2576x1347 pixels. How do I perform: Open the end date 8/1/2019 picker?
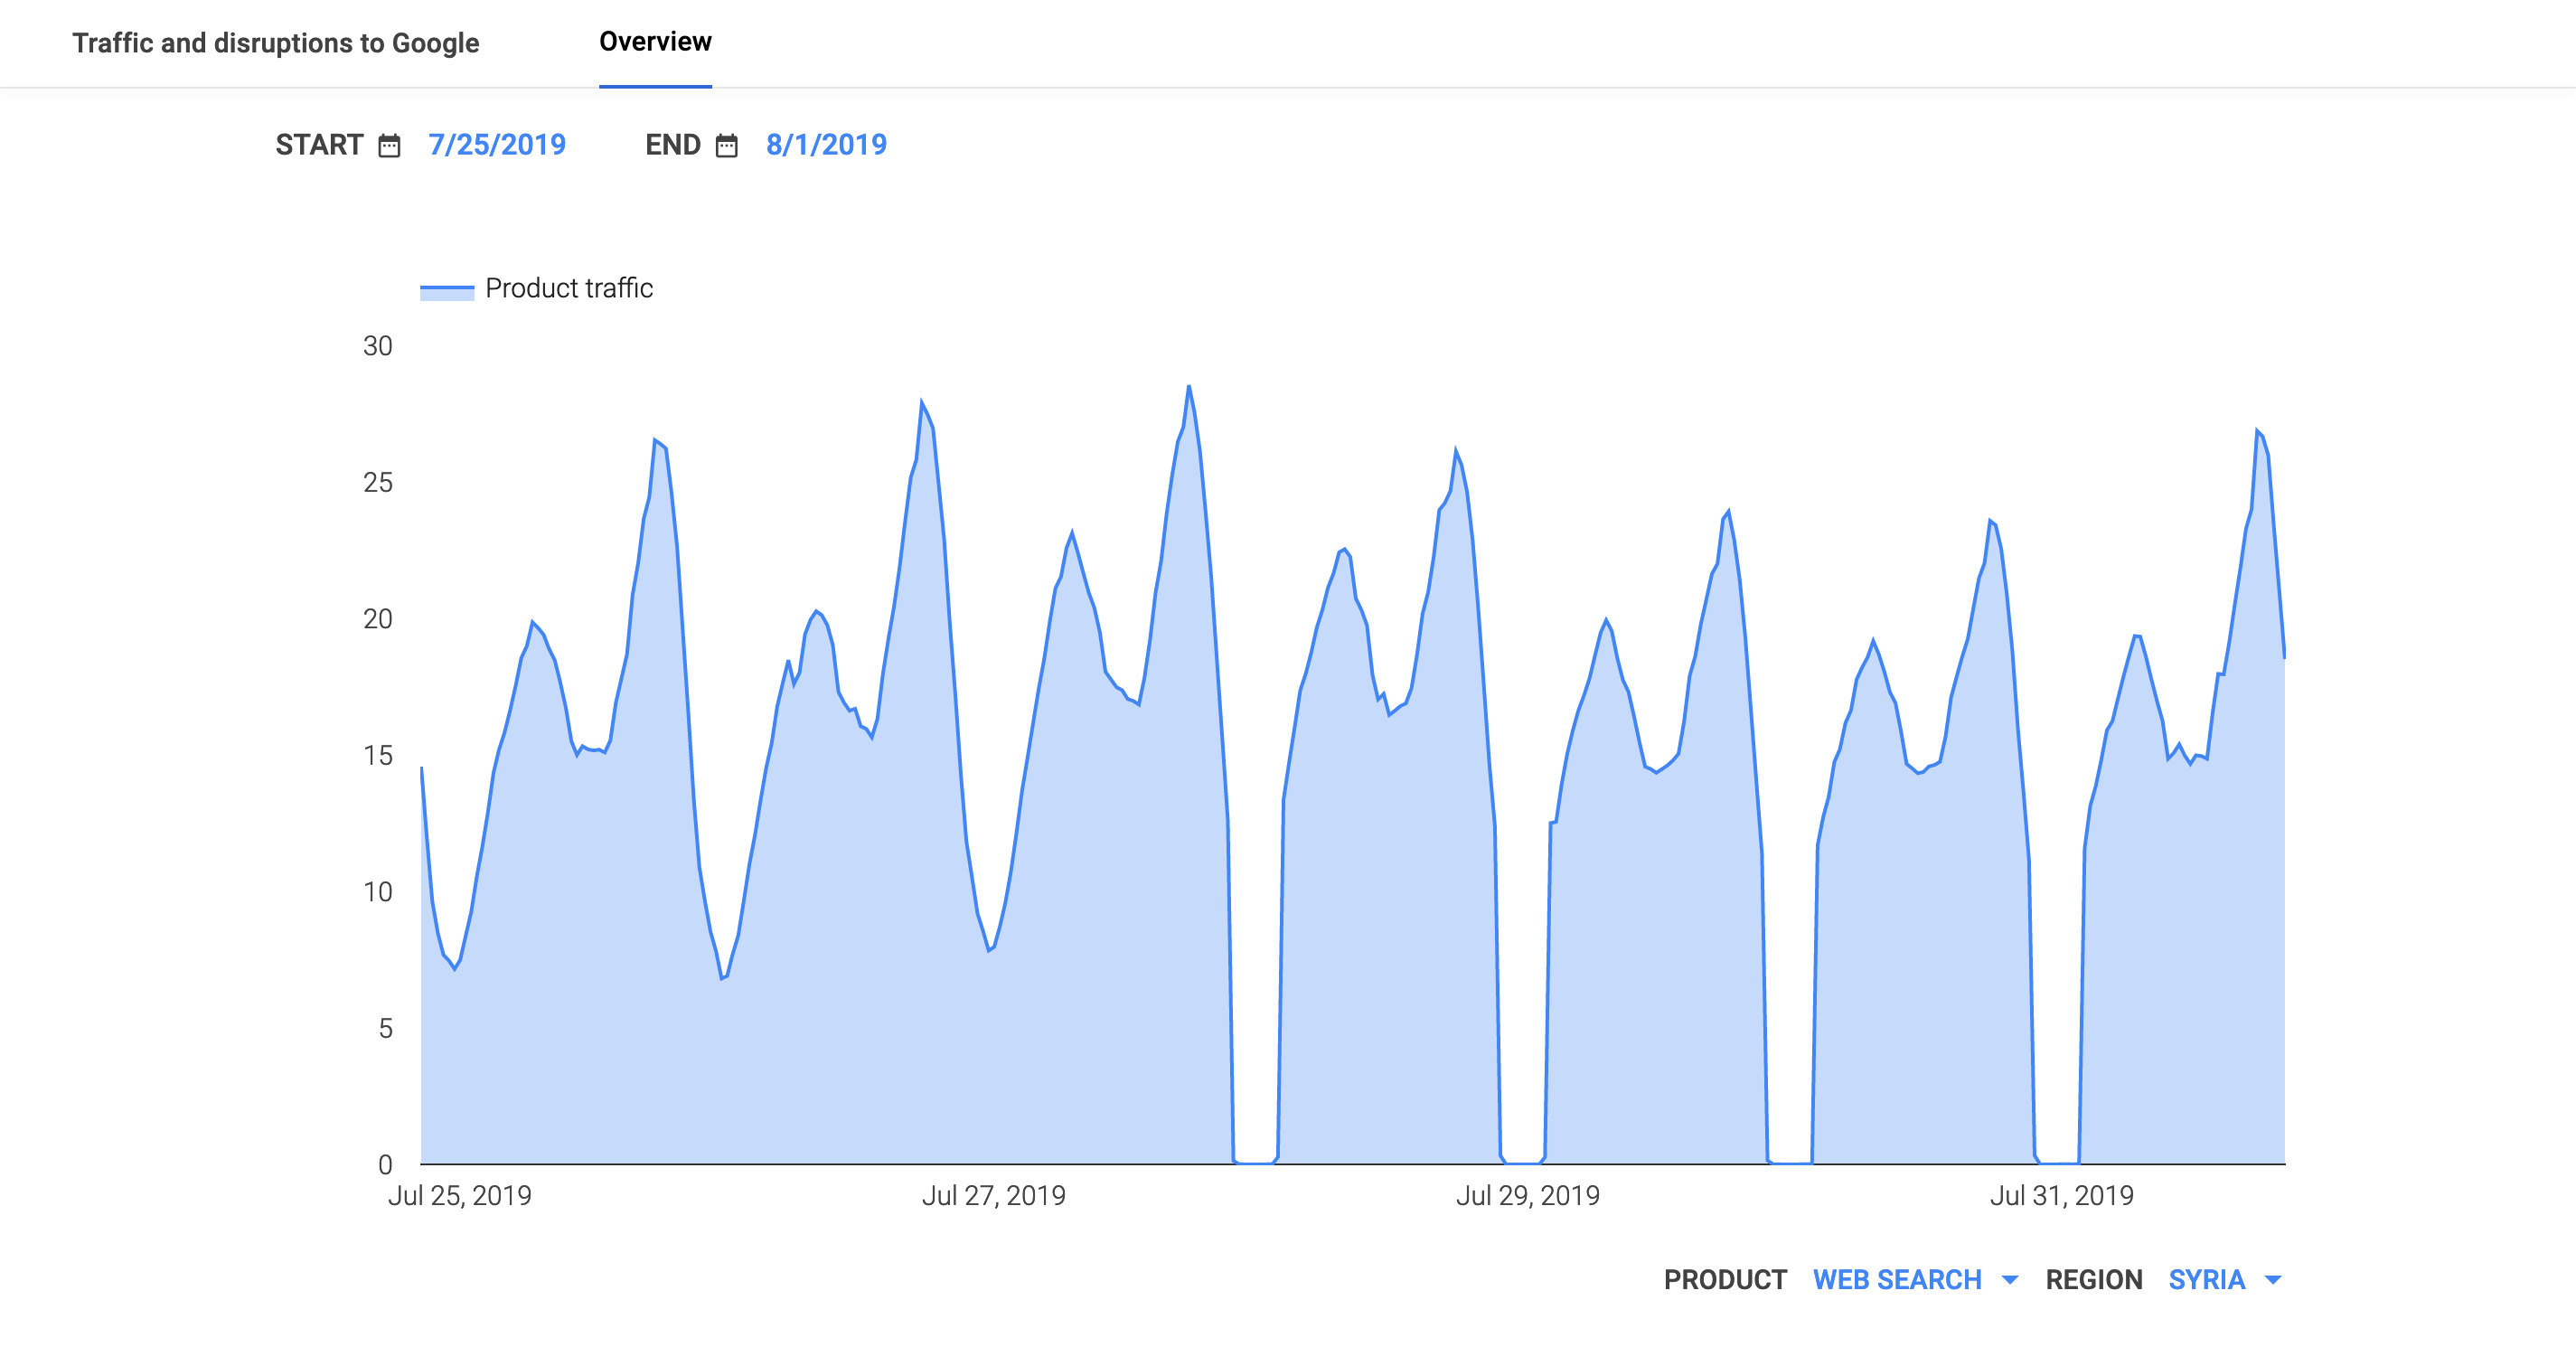click(826, 145)
